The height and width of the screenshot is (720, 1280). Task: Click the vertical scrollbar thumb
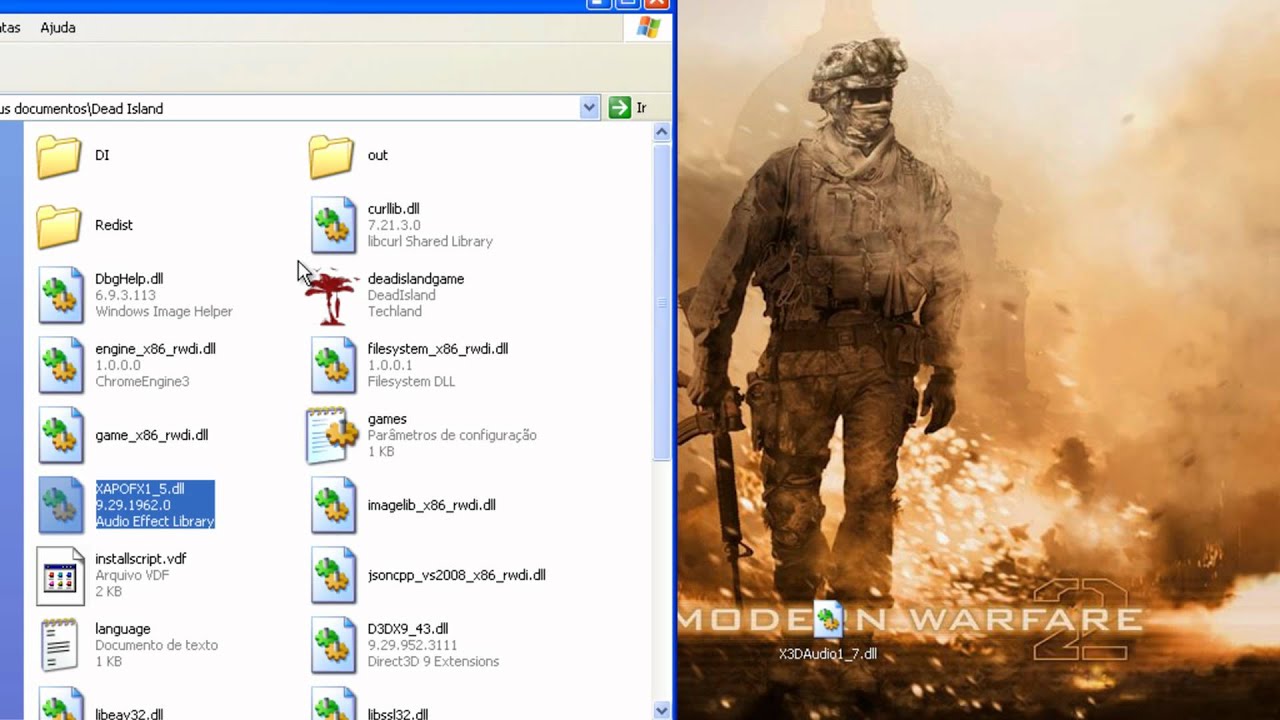(x=661, y=302)
